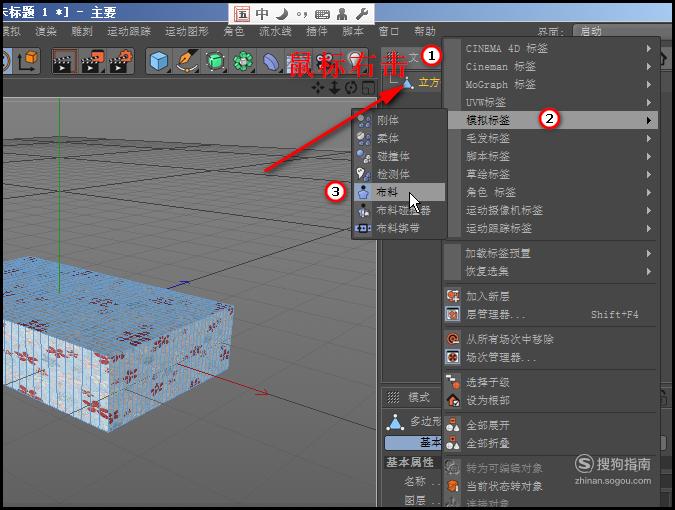Toggle the viewport maximize layout icon
The image size is (675, 510).
[368, 87]
